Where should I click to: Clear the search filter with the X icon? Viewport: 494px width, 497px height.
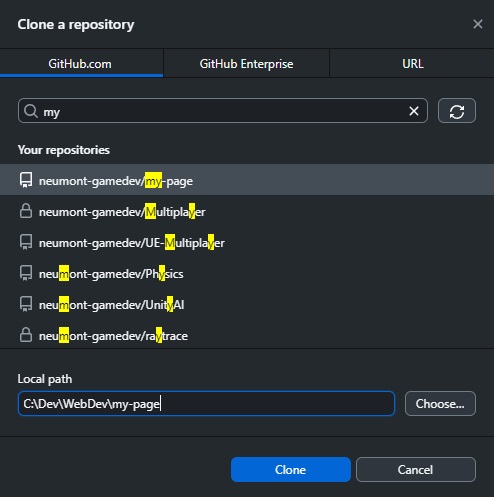tap(414, 111)
